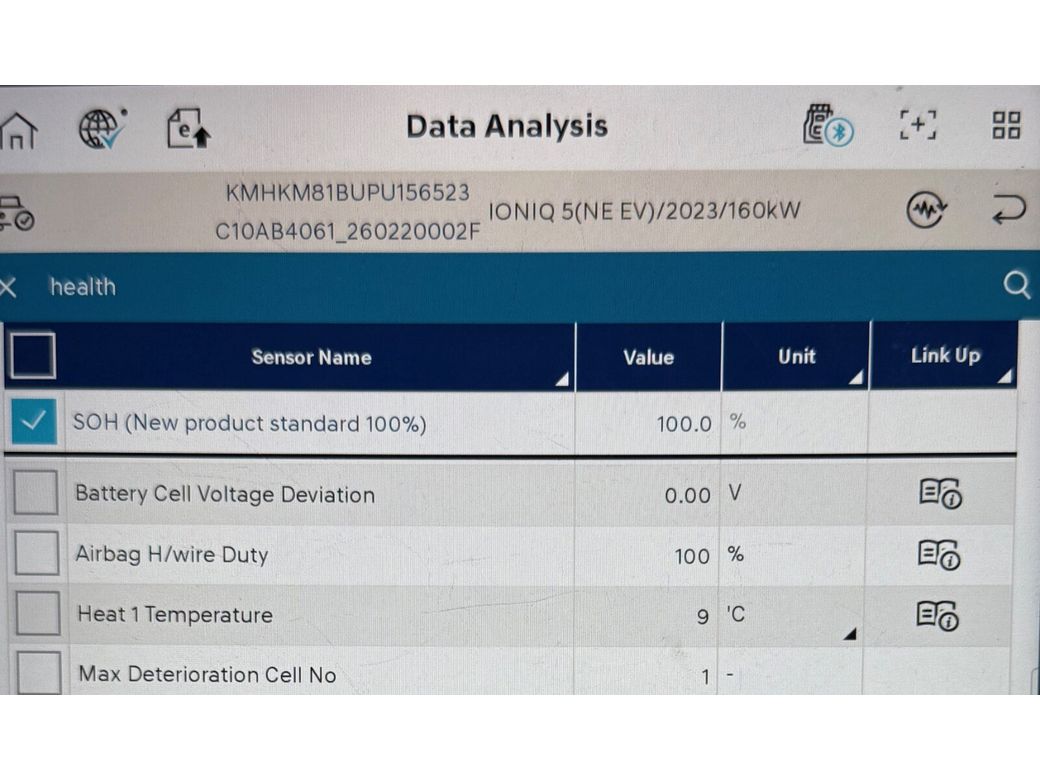Click the Link Up column header
This screenshot has height=780, width=1040.
[x=944, y=356]
